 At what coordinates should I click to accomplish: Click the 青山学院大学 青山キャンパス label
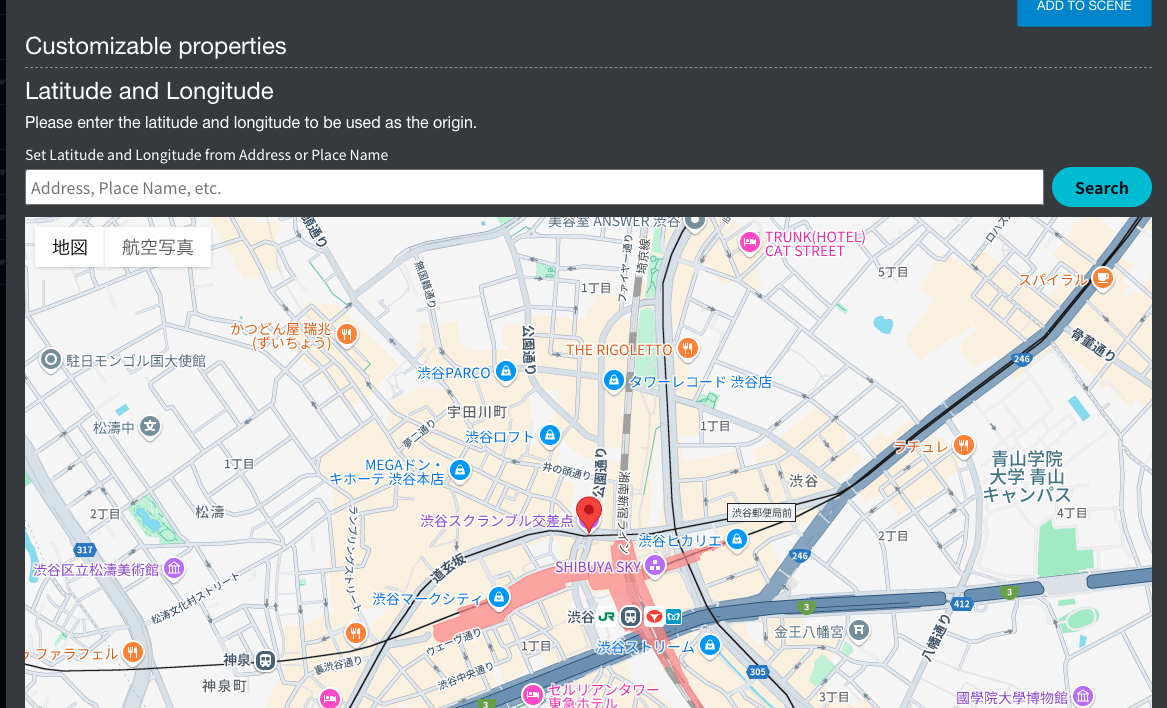pos(1026,476)
